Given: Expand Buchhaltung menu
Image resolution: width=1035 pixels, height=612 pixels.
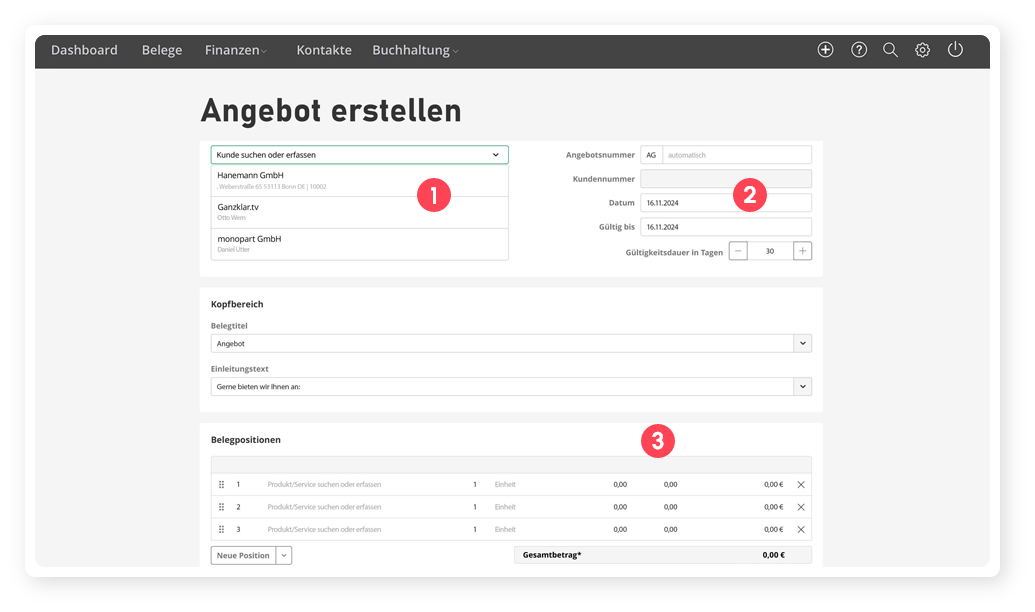Looking at the screenshot, I should point(415,50).
